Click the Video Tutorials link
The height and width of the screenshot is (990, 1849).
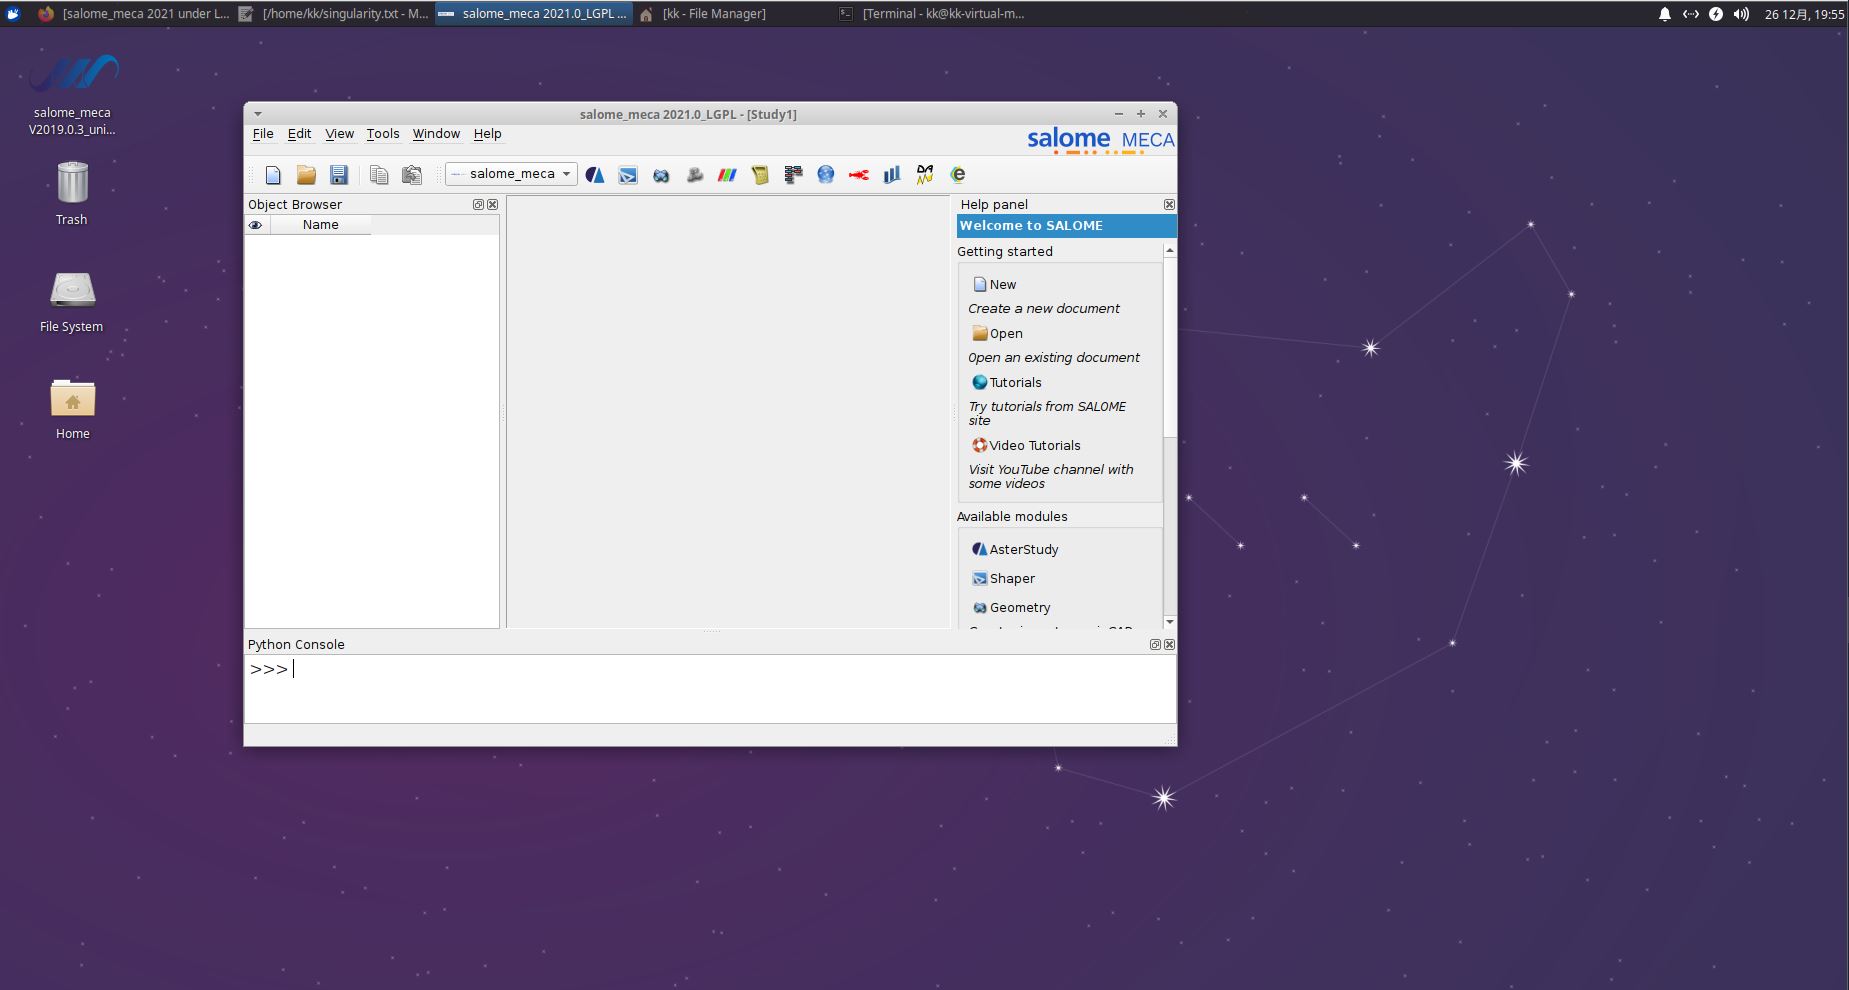tap(1035, 446)
